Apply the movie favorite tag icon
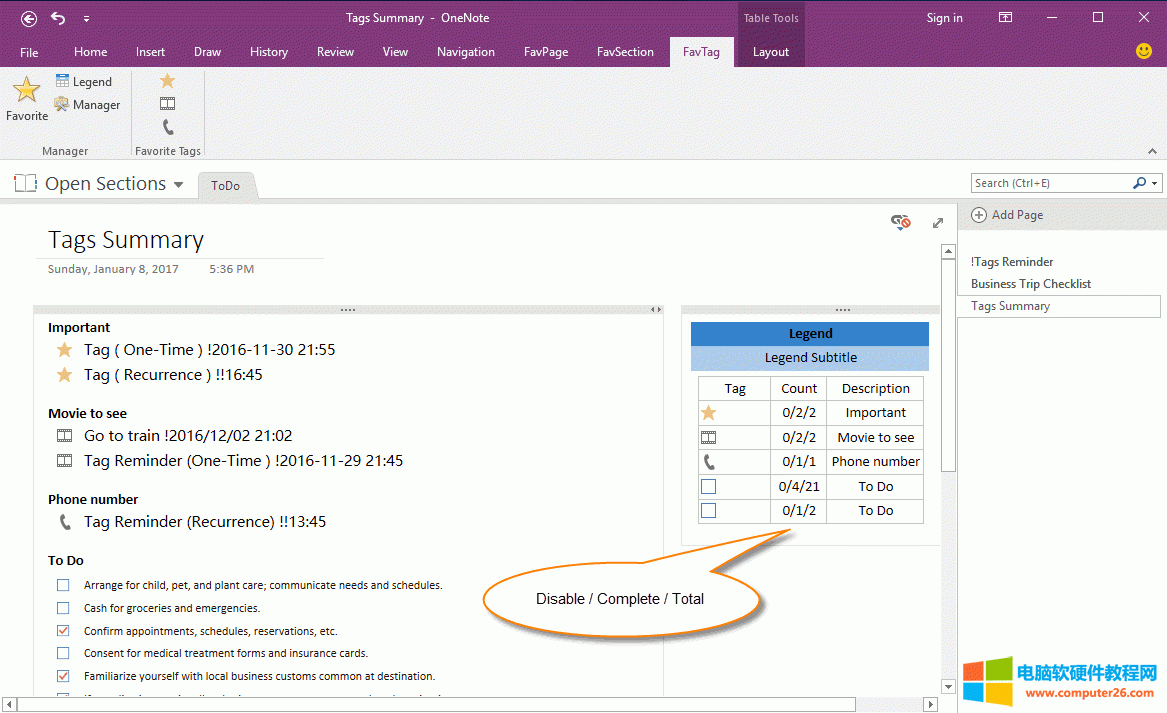 tap(168, 104)
